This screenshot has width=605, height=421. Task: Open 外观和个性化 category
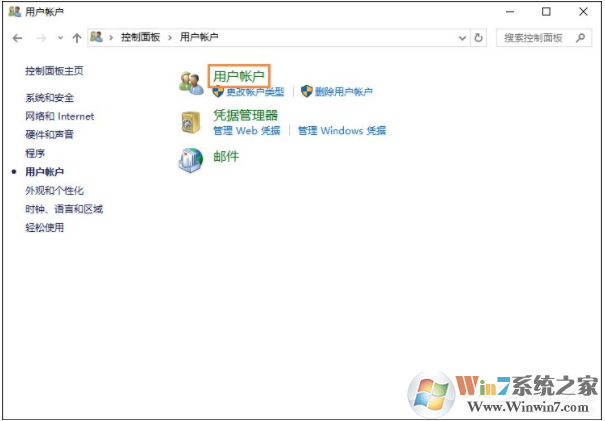(54, 190)
